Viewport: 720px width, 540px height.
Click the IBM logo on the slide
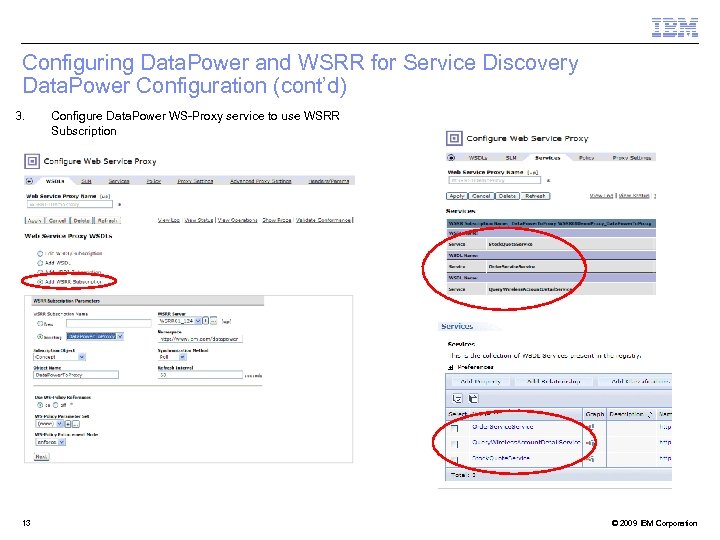pyautogui.click(x=675, y=27)
